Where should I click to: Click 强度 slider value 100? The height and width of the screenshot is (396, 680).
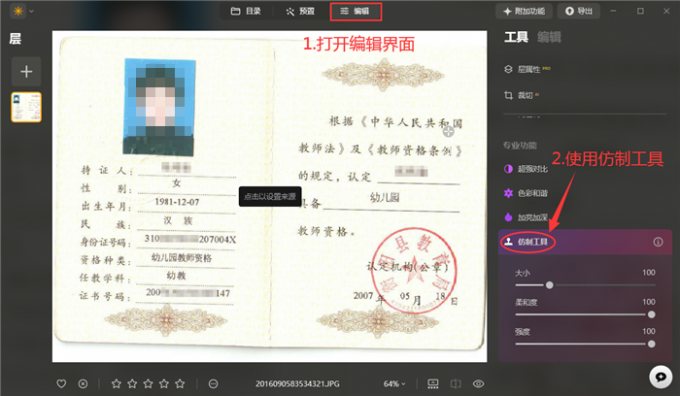(649, 331)
